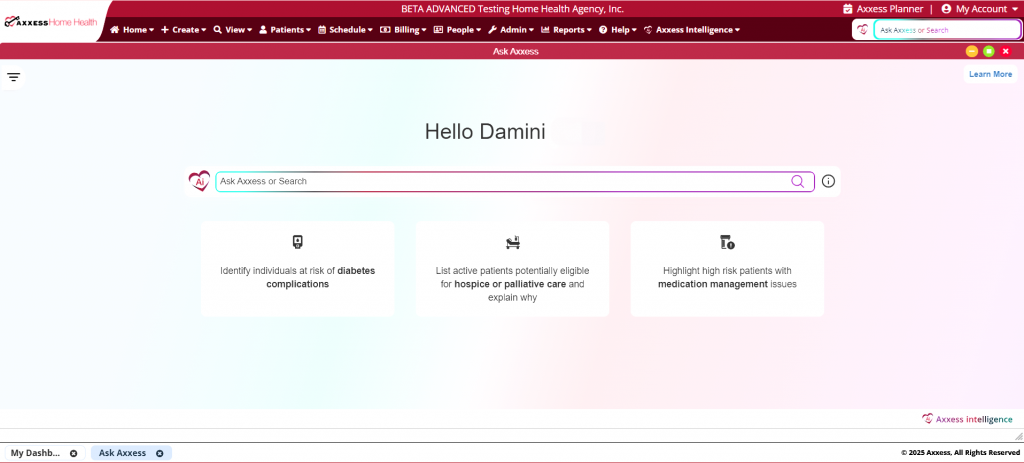The width and height of the screenshot is (1024, 463).
Task: Maximize the Ask Axxess window with green button
Action: [x=989, y=52]
